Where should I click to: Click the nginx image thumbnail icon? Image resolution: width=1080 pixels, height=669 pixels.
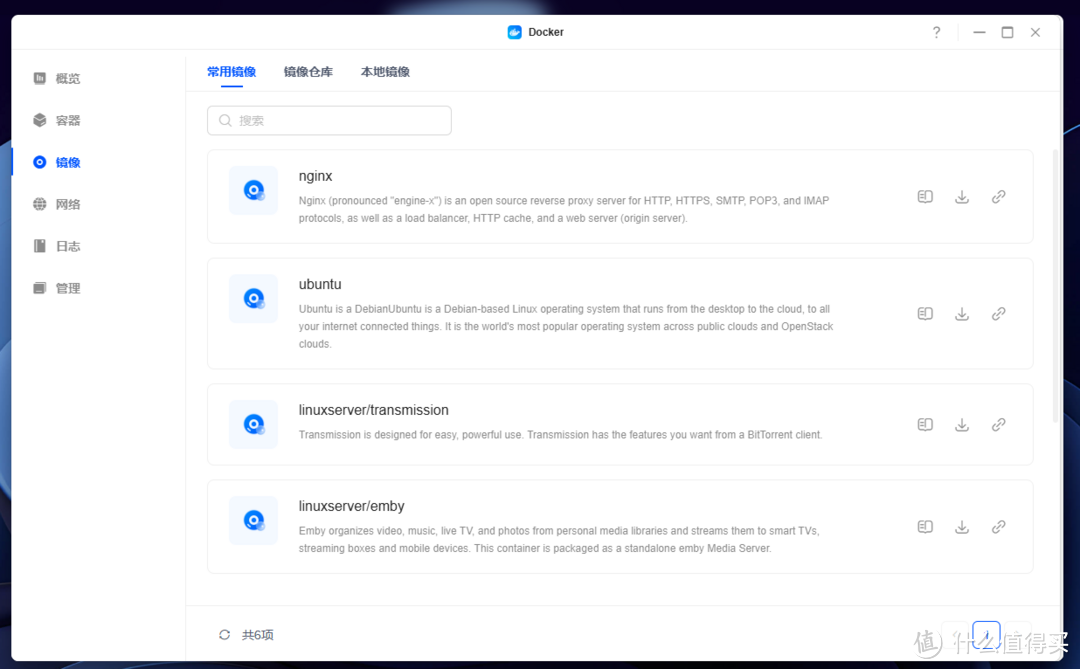pyautogui.click(x=253, y=190)
